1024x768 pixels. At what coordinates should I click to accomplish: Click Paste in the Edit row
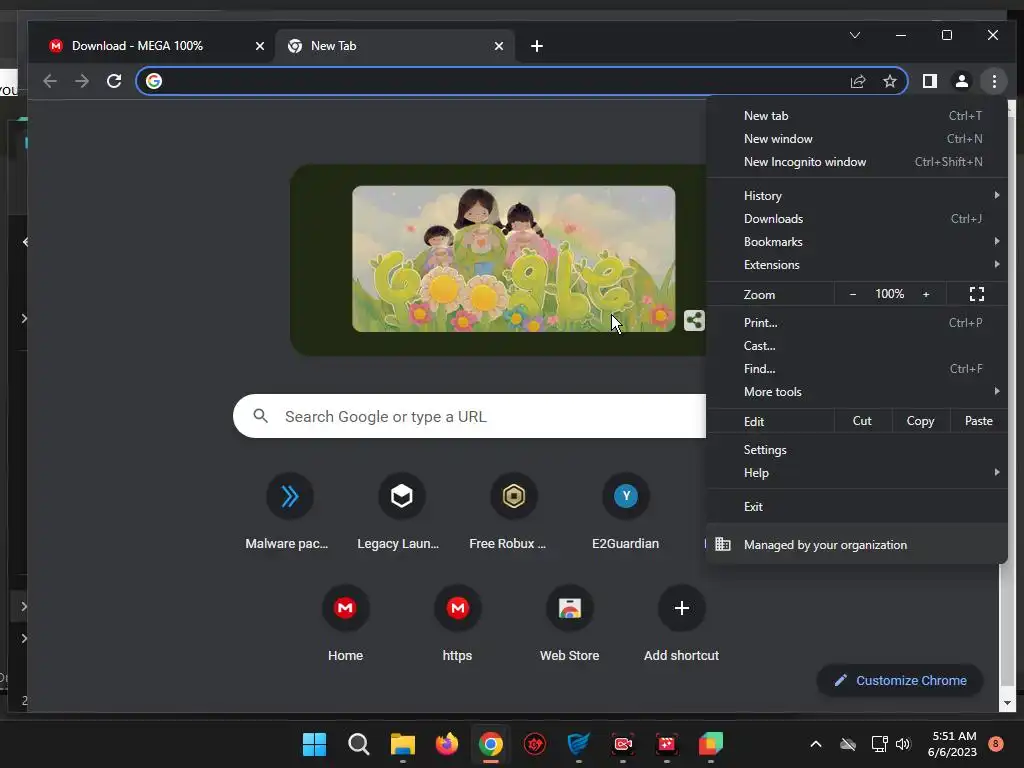click(x=978, y=421)
